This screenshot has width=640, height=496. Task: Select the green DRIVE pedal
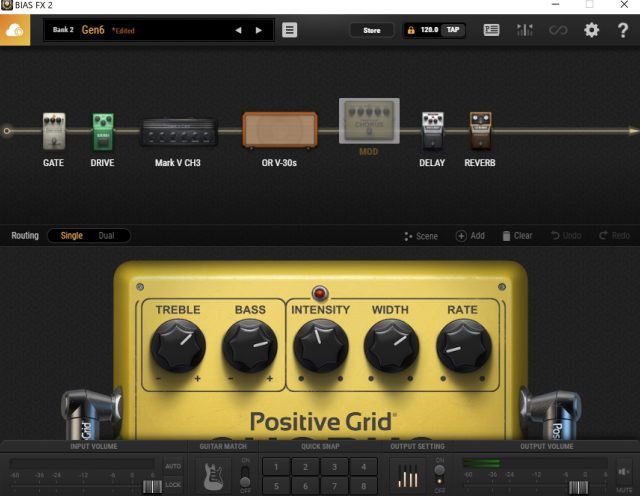(x=103, y=131)
